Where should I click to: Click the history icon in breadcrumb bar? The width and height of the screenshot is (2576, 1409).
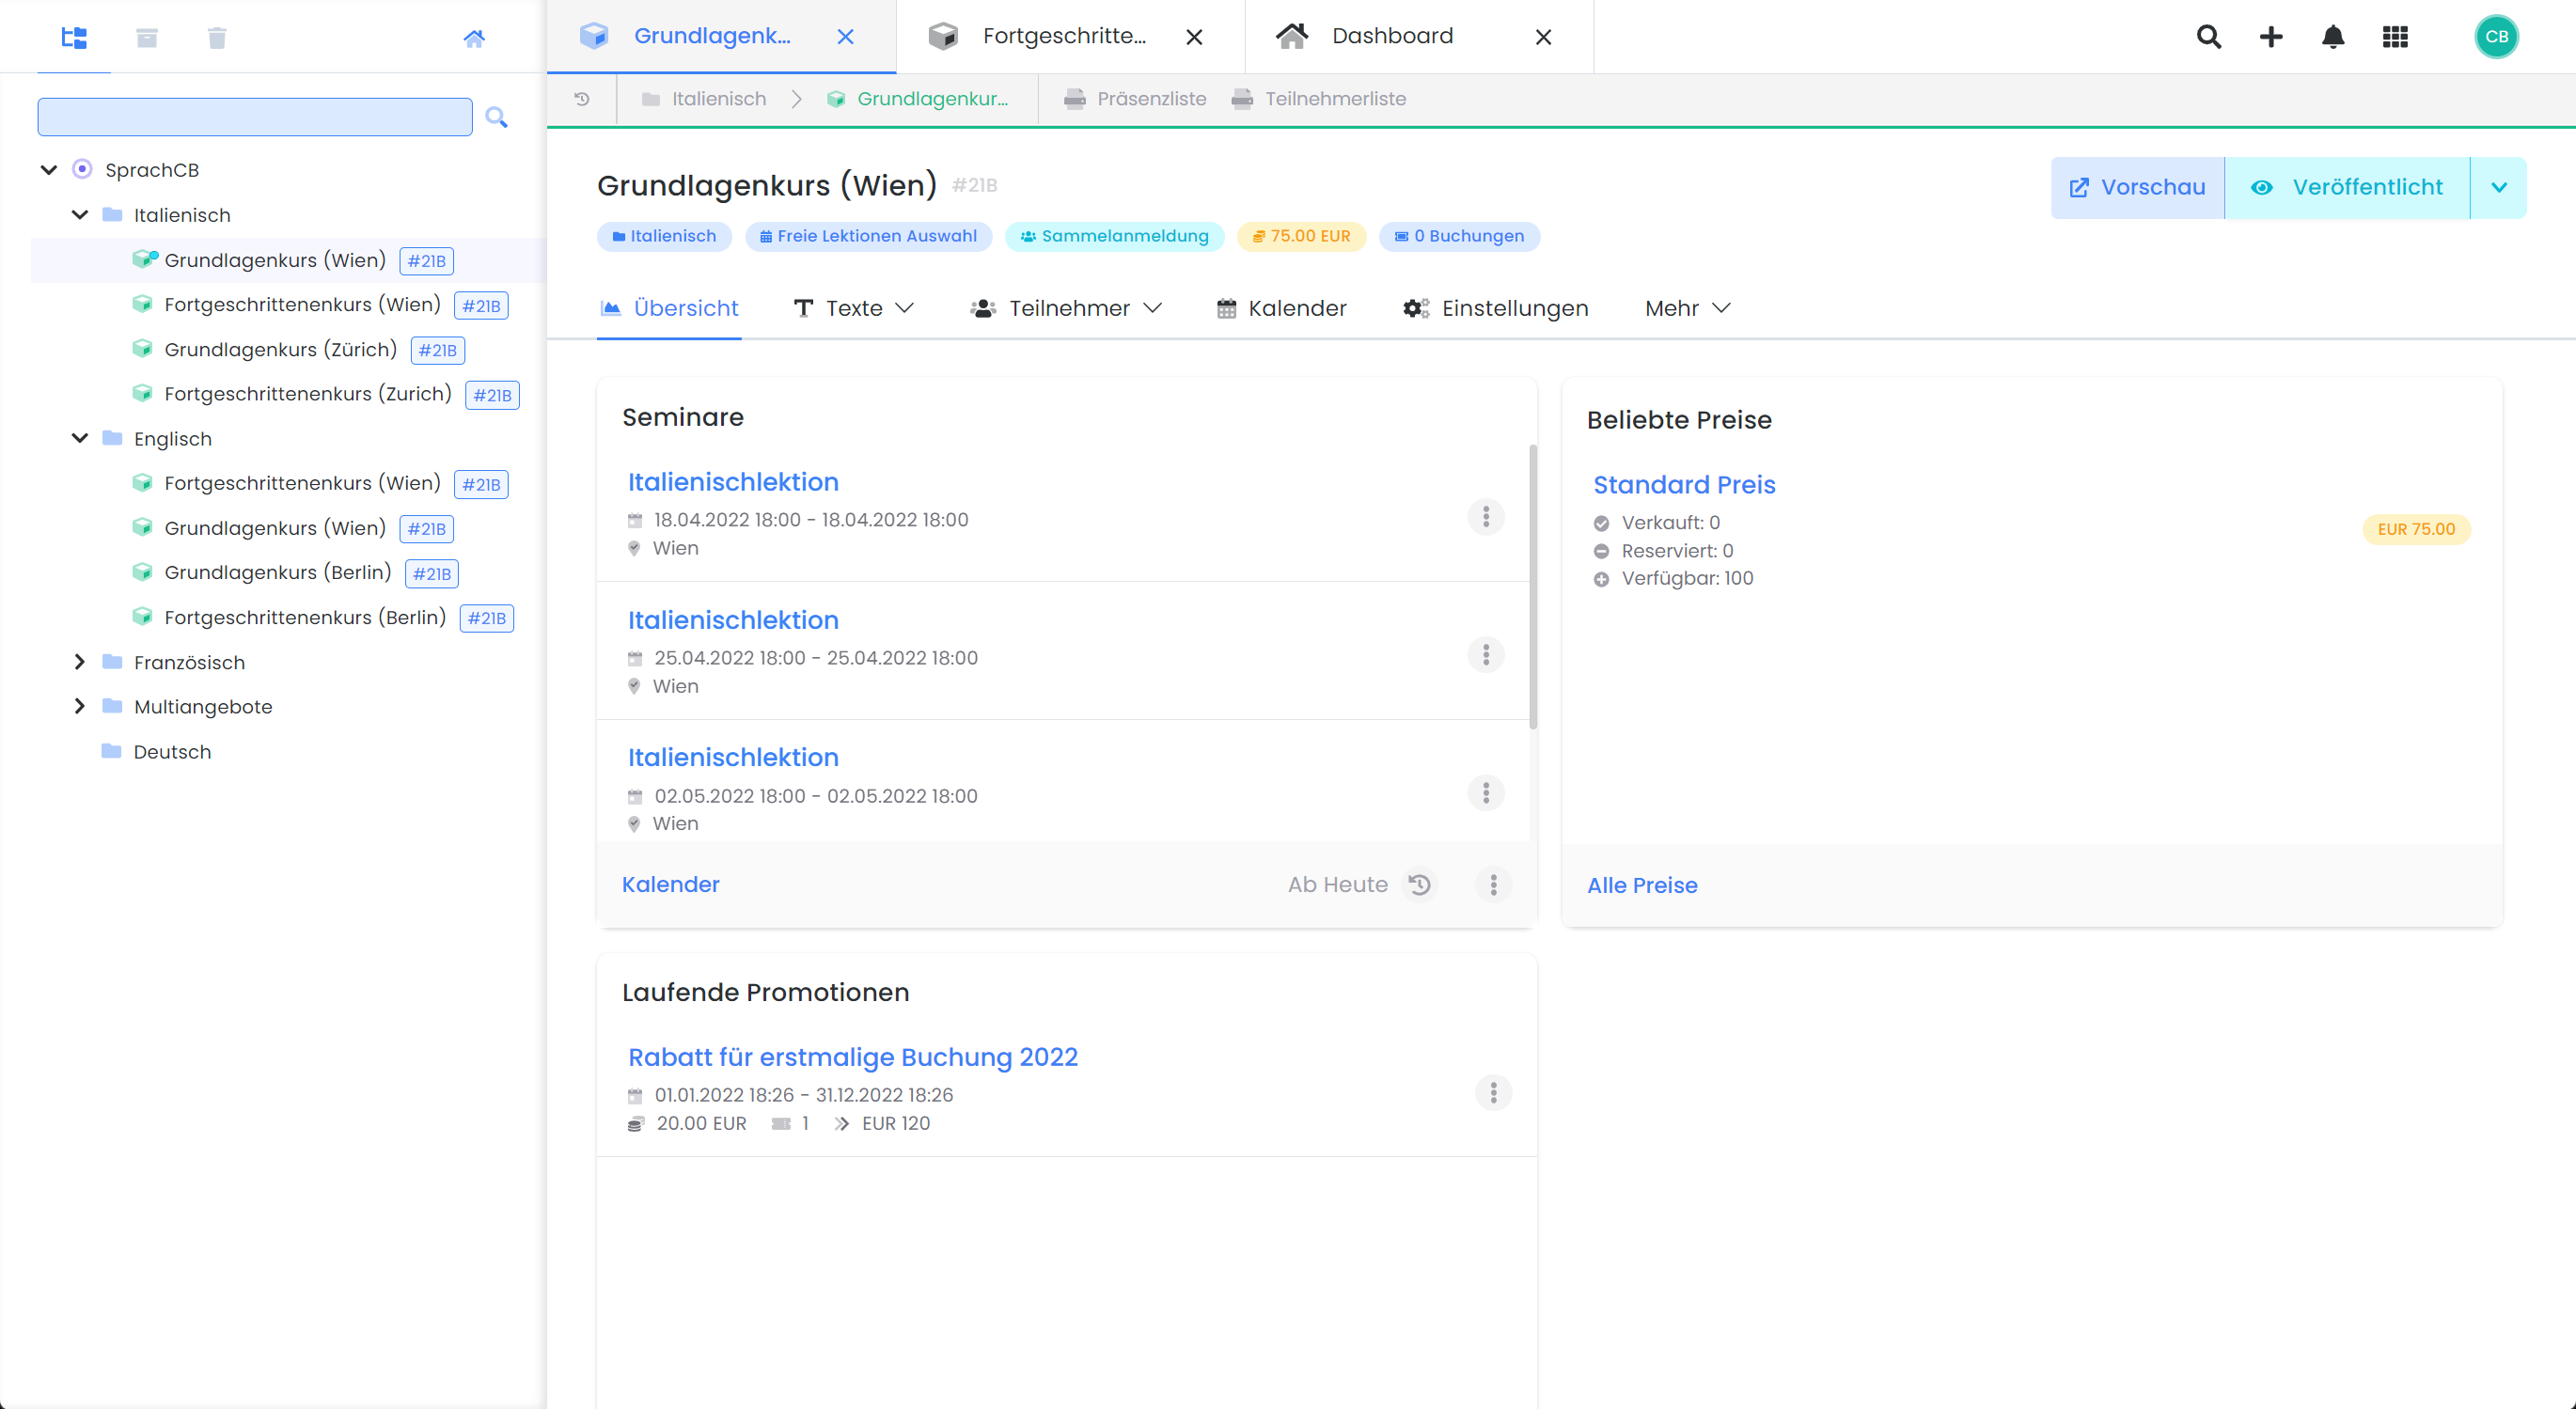click(582, 99)
